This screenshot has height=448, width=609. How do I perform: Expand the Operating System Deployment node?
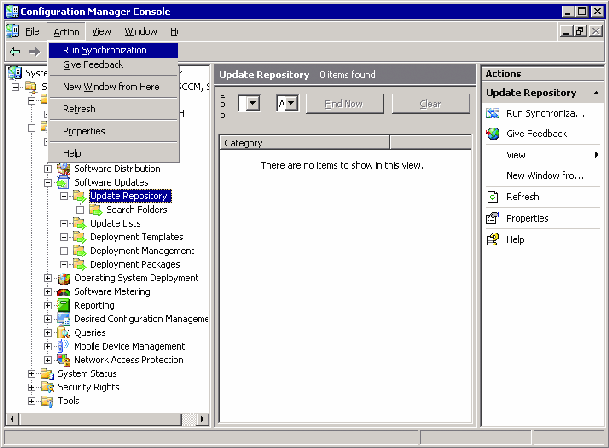[x=48, y=278]
